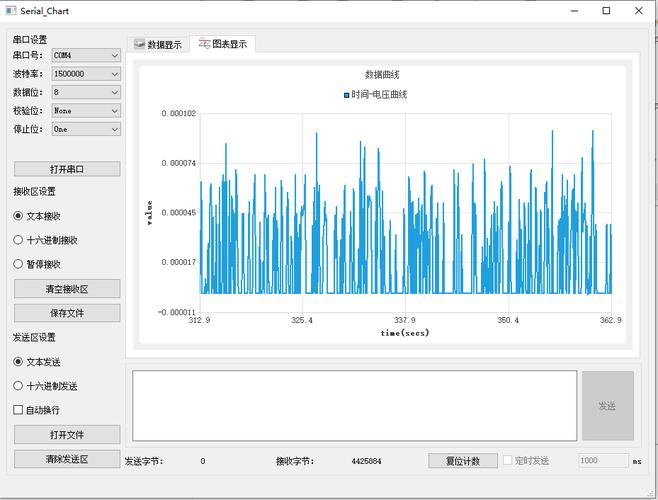Click the 保存文件 button

pos(67,313)
